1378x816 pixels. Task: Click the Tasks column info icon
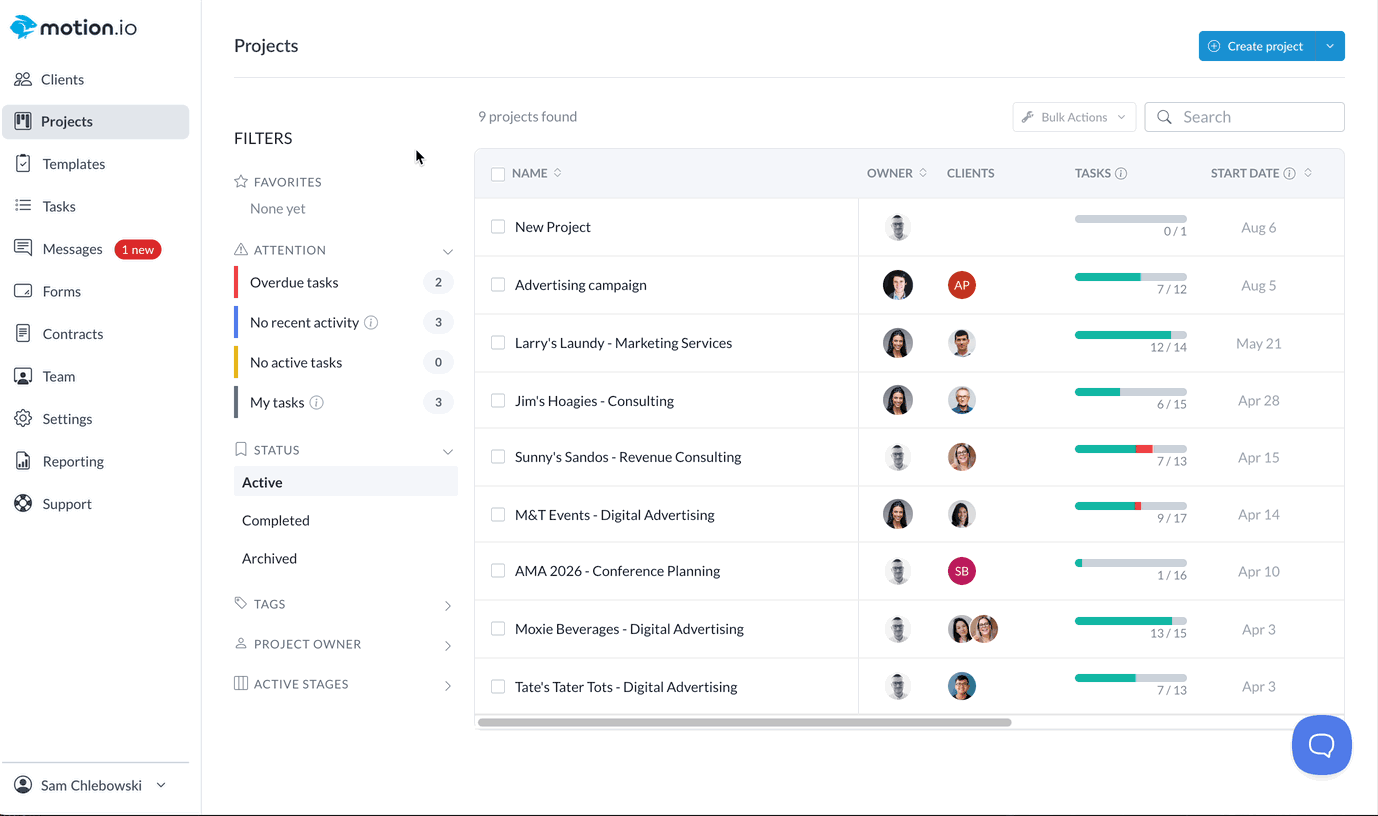(1121, 174)
